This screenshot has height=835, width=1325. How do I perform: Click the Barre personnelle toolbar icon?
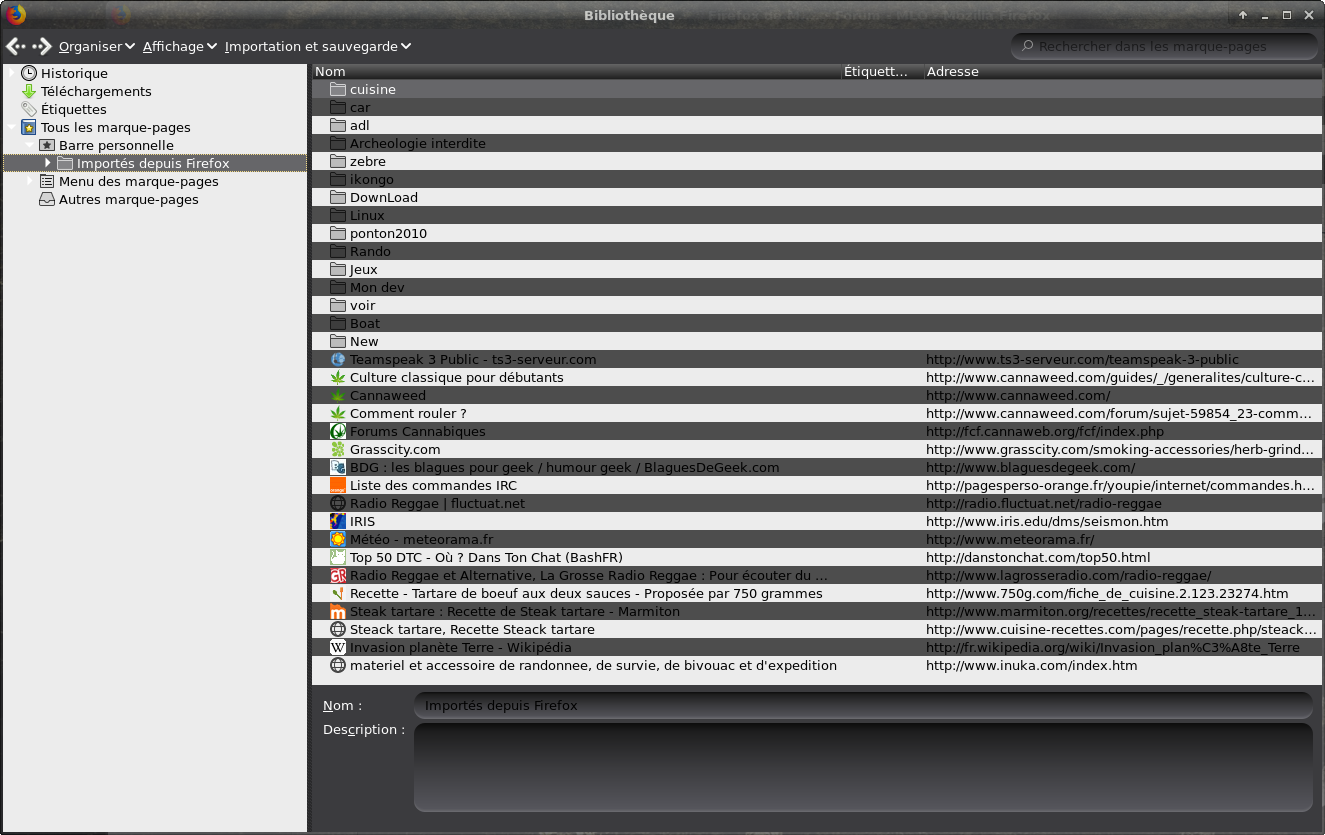(x=47, y=145)
